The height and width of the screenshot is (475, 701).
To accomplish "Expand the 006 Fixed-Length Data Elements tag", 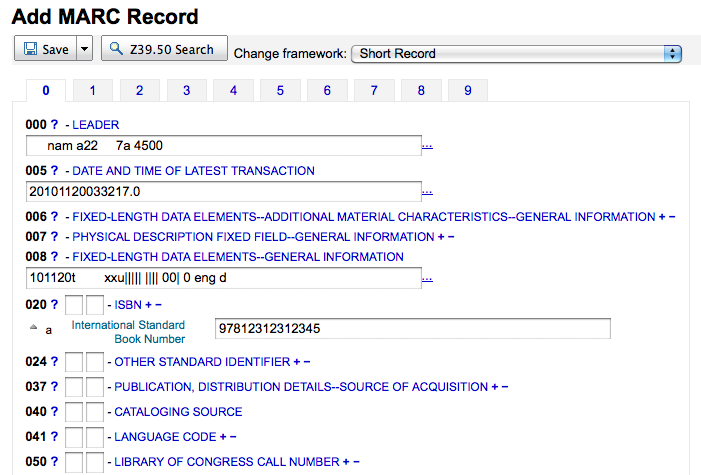I will 362,217.
